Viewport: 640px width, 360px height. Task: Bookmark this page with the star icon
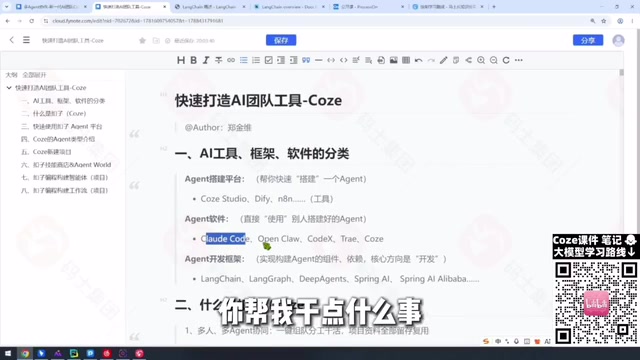604,21
